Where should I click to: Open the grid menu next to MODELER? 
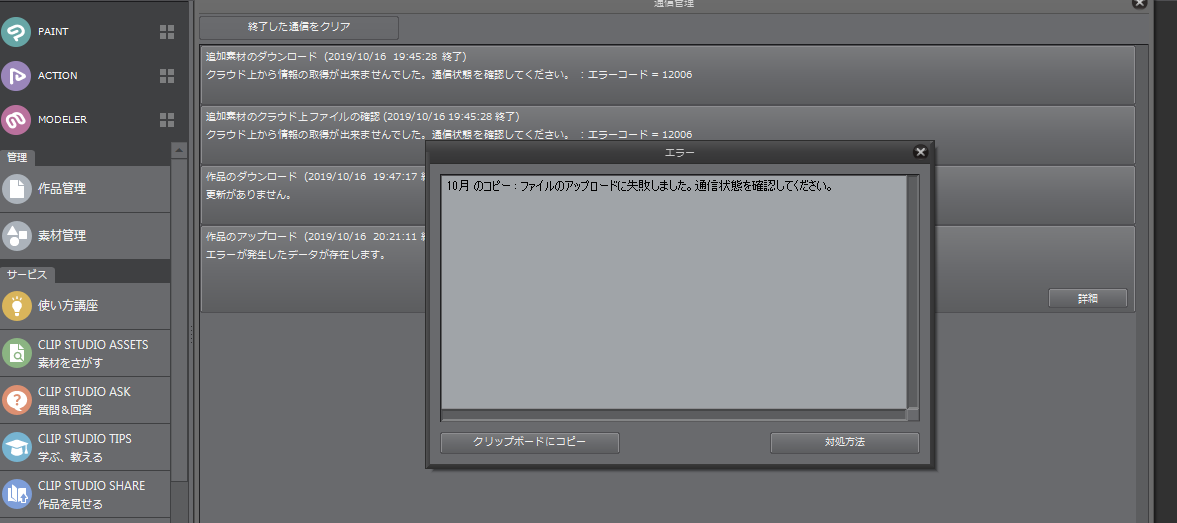pyautogui.click(x=167, y=119)
